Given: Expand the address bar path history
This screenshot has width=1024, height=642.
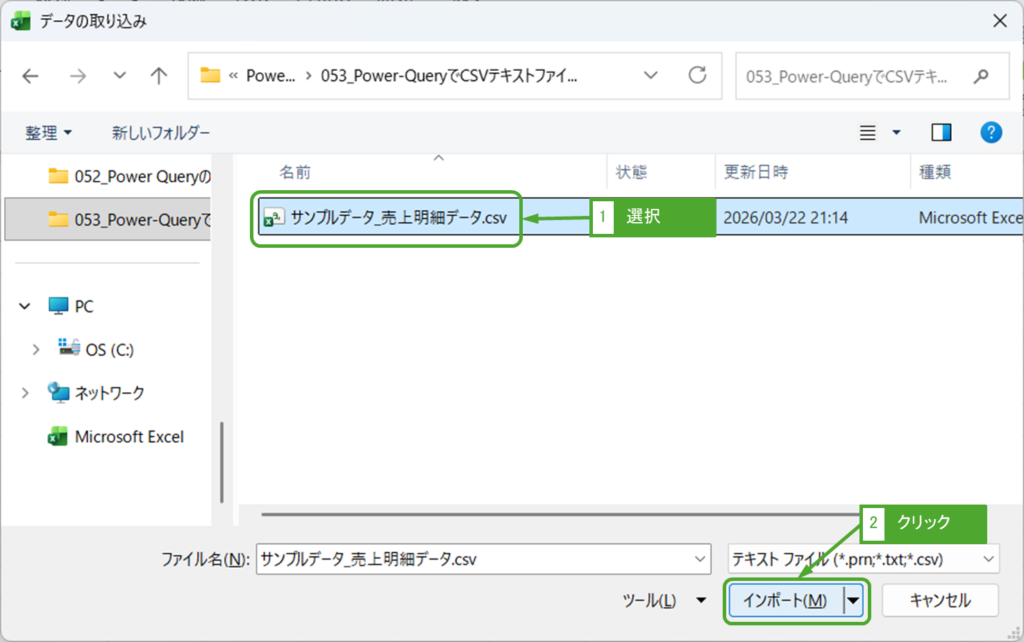Looking at the screenshot, I should (x=651, y=76).
